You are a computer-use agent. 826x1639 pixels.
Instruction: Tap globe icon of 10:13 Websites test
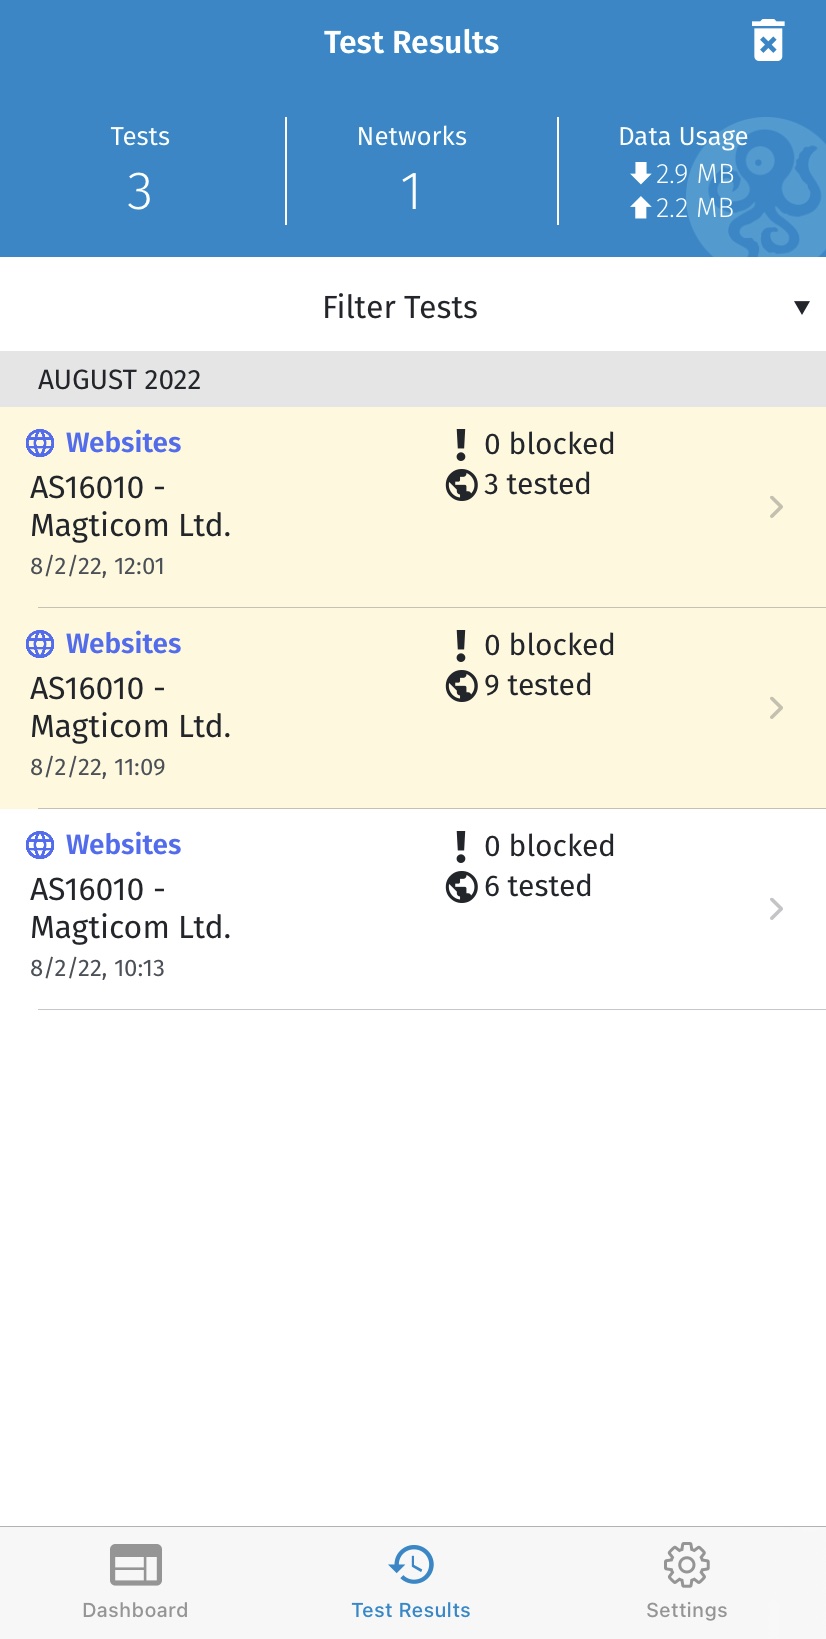[x=40, y=845]
